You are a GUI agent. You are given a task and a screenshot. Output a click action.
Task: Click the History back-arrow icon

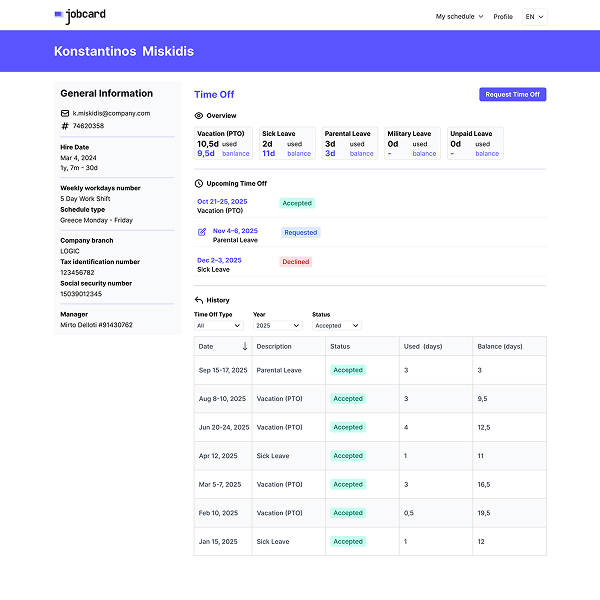(198, 300)
